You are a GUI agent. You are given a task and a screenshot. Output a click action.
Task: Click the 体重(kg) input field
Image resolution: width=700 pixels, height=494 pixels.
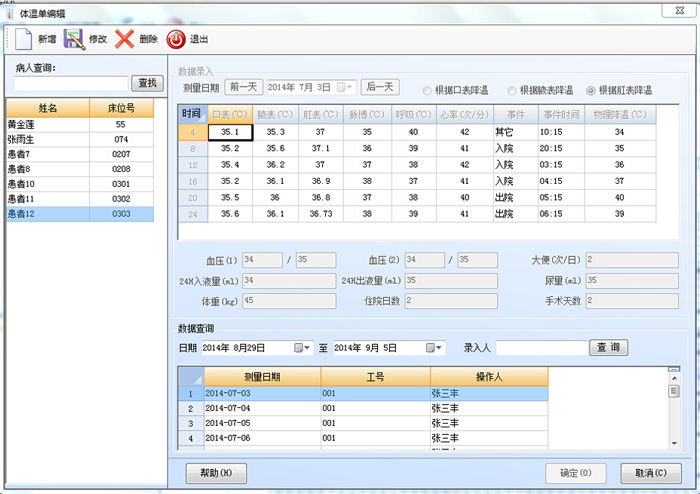tap(289, 301)
